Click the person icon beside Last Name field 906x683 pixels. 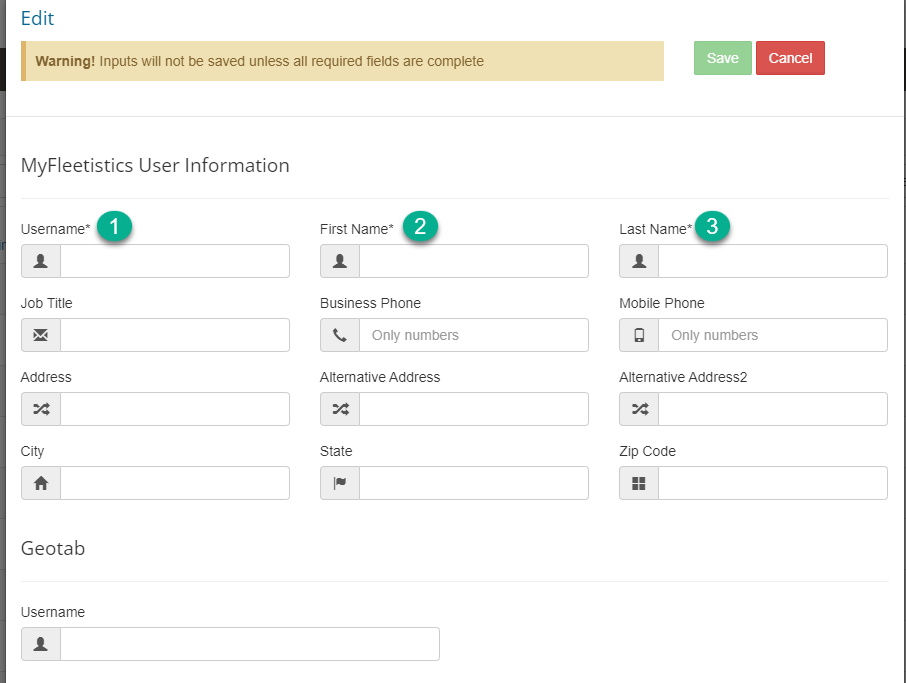click(639, 261)
